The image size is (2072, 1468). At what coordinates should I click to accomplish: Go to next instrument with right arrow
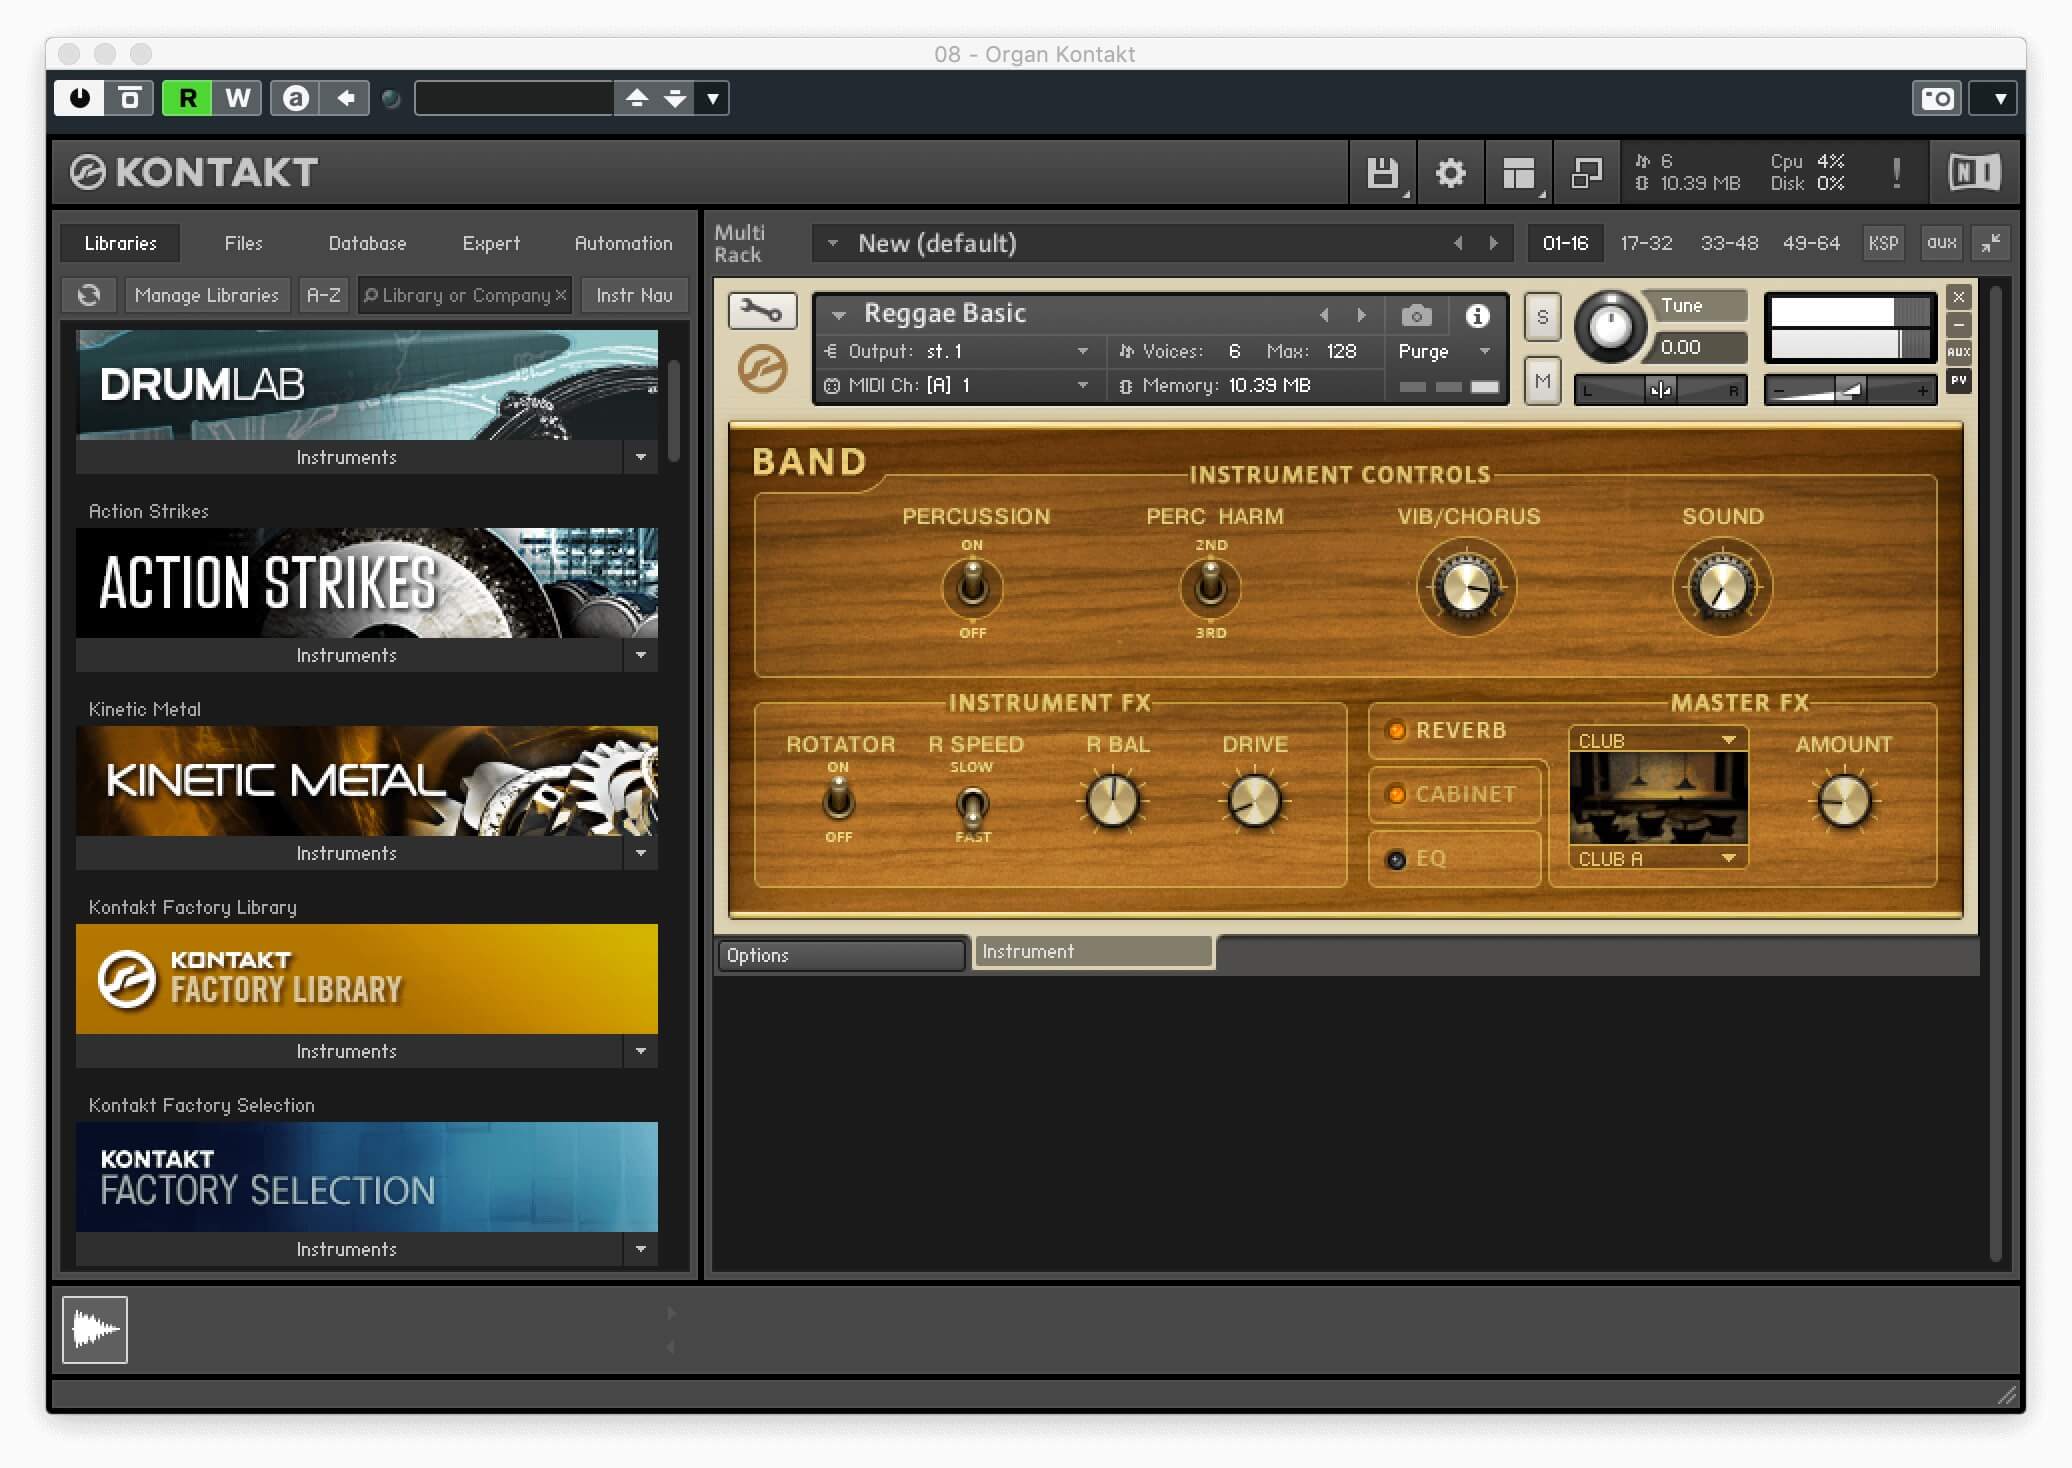tap(1361, 315)
